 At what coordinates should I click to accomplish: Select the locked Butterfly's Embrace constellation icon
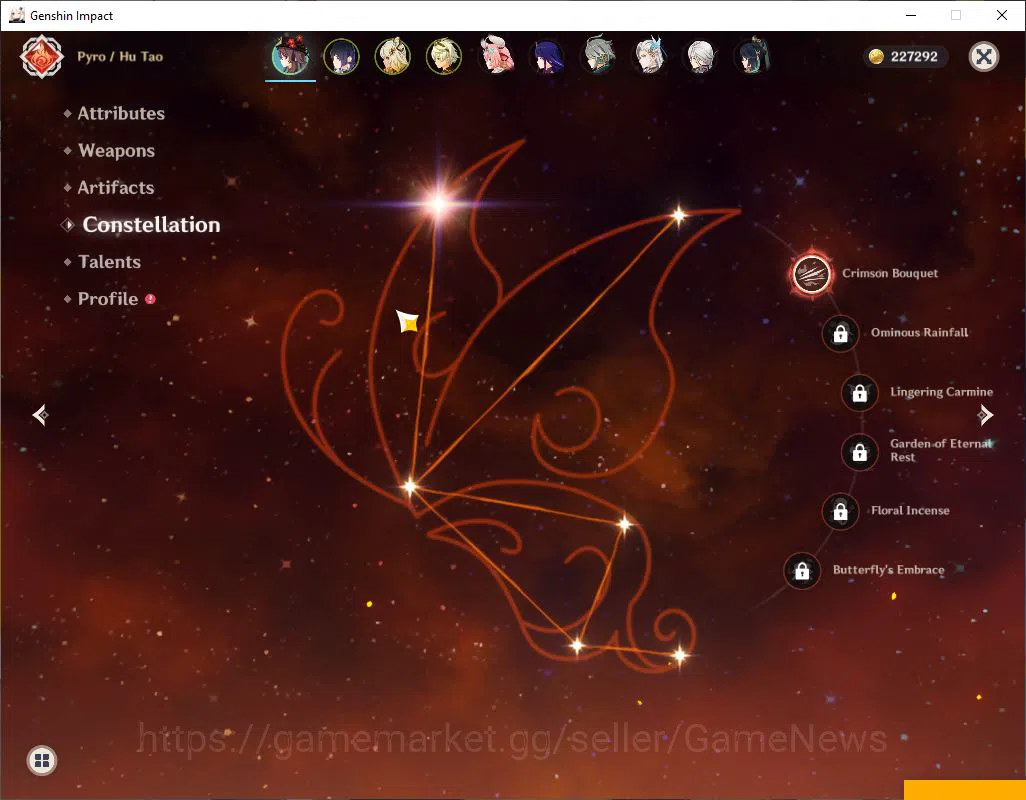tap(802, 570)
